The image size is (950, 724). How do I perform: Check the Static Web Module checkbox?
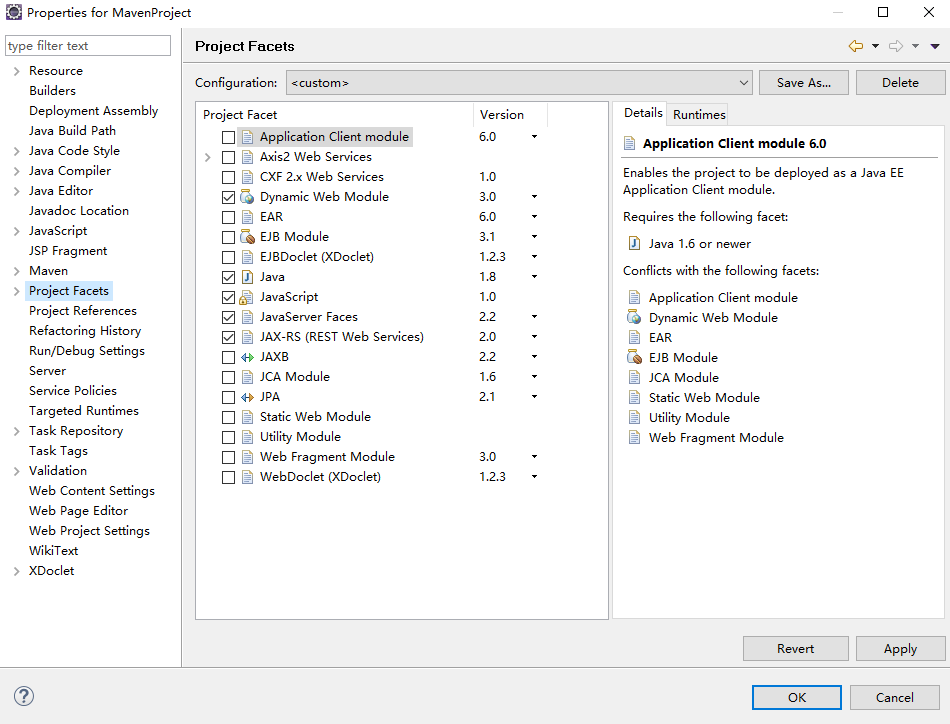click(x=228, y=417)
